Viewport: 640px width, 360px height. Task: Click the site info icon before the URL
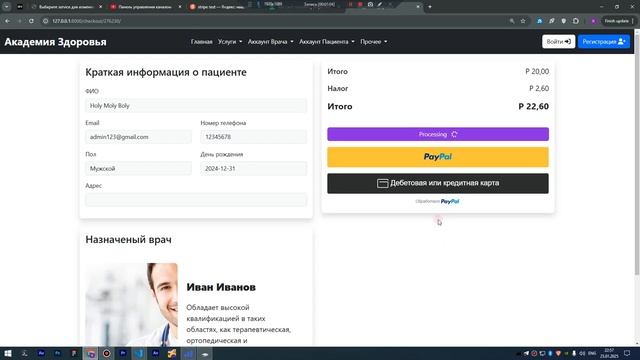pyautogui.click(x=46, y=21)
